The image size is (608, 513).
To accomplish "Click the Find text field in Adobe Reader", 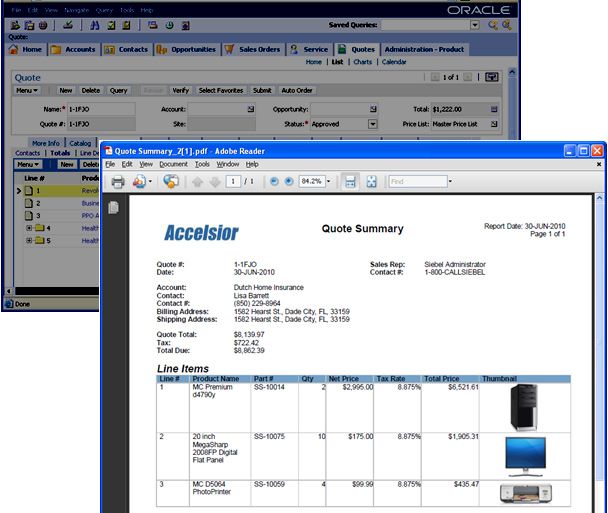I will click(x=418, y=181).
